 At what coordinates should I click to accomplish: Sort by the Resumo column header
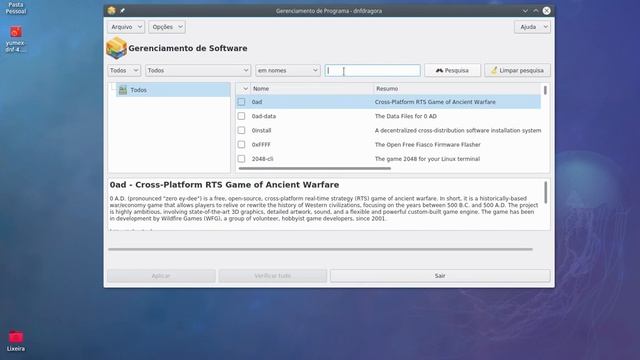(x=457, y=89)
